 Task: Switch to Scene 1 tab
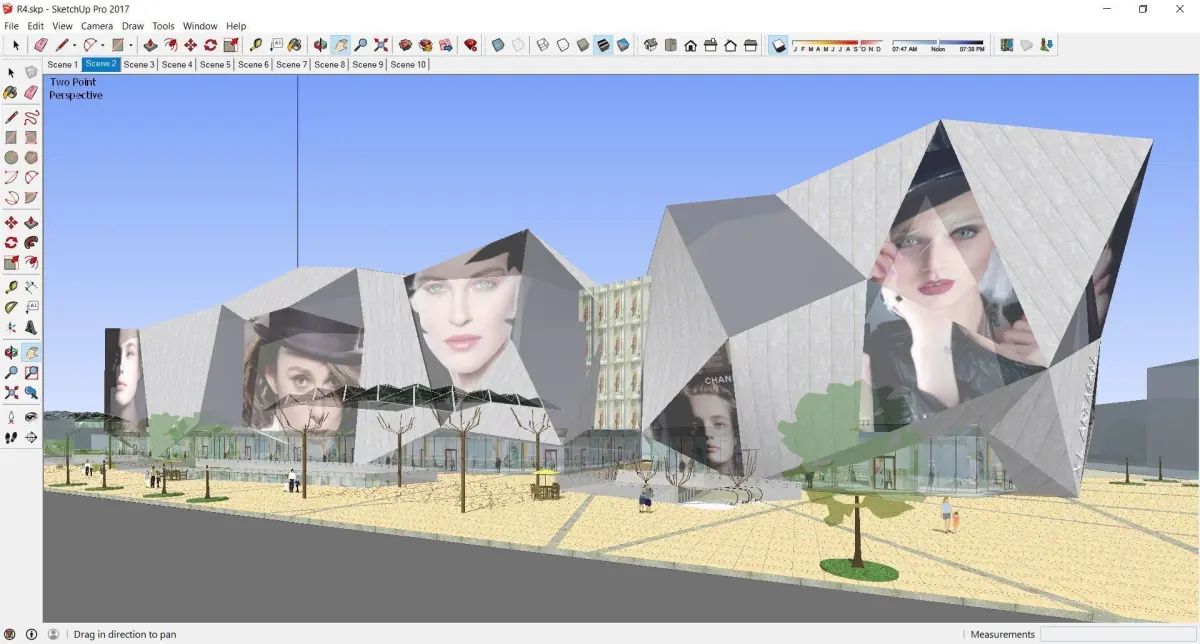63,64
